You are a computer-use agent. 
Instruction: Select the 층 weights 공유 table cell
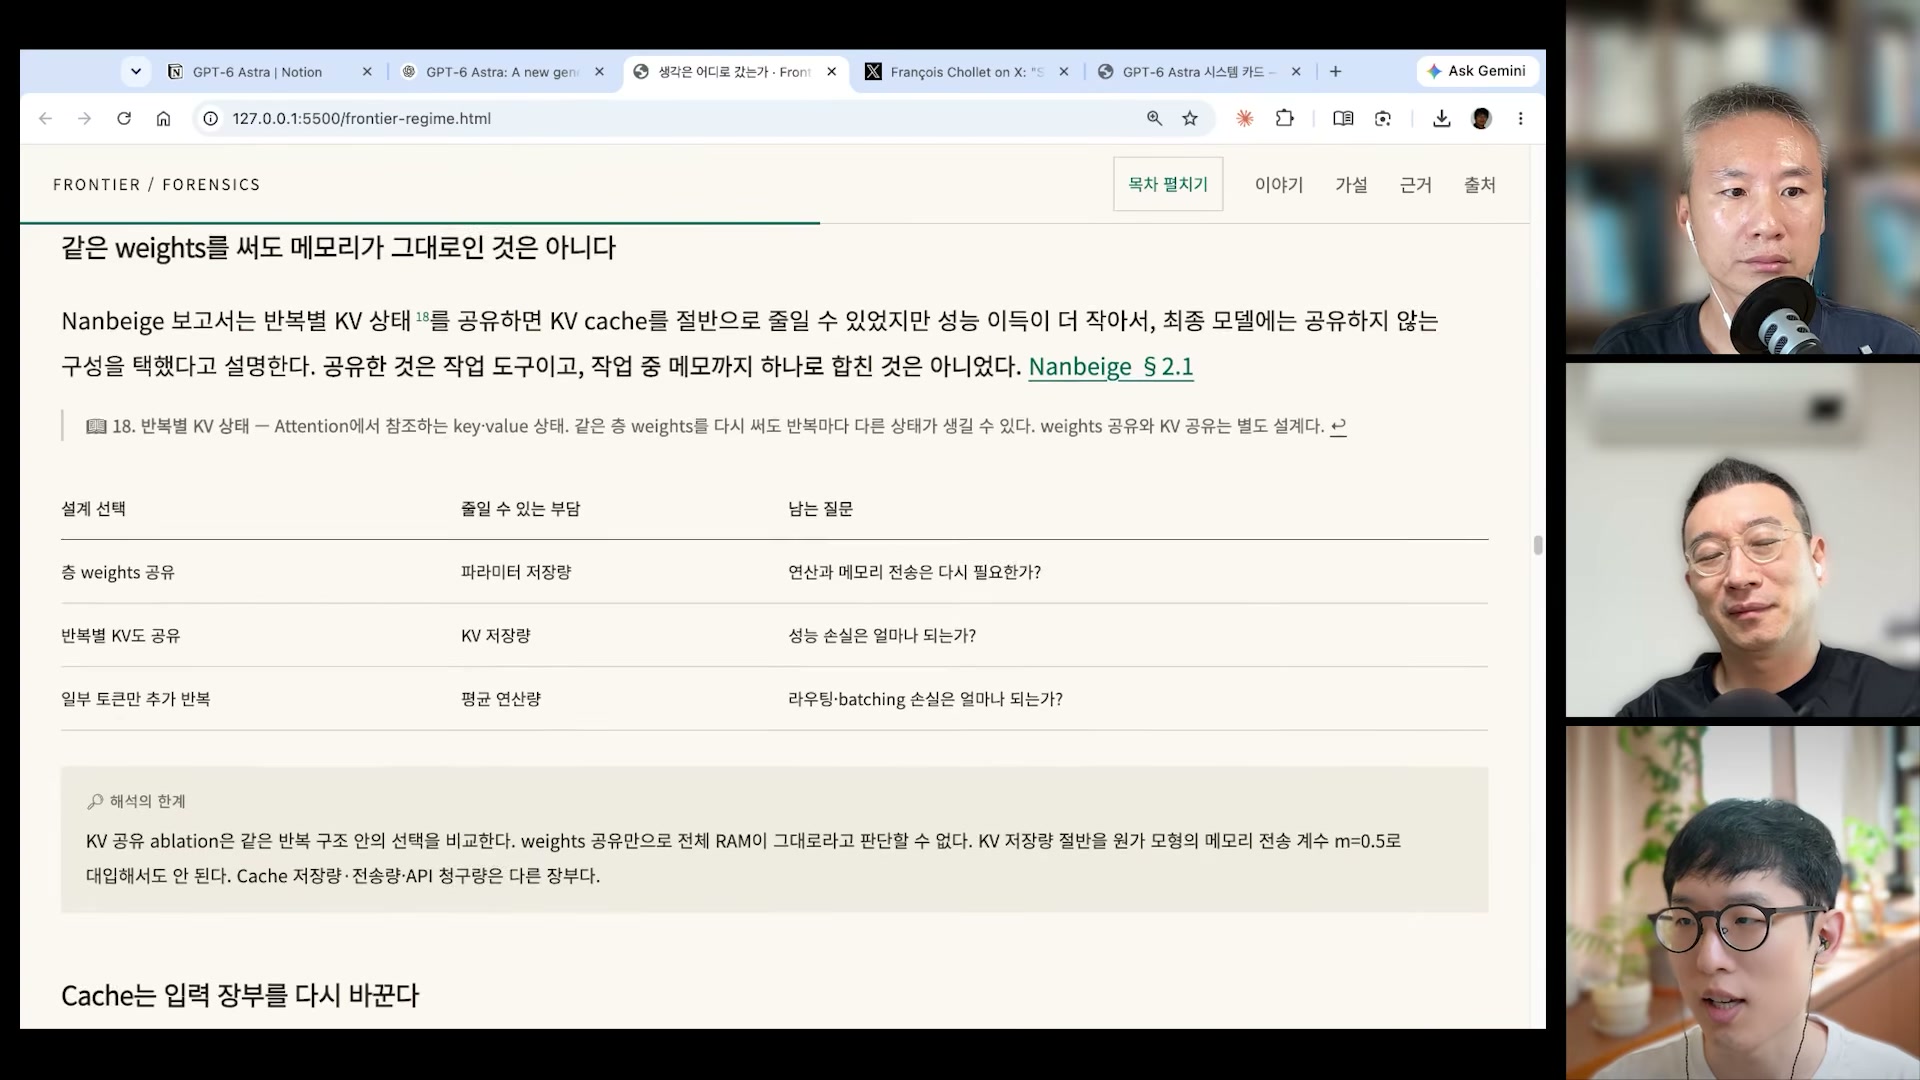pos(118,572)
